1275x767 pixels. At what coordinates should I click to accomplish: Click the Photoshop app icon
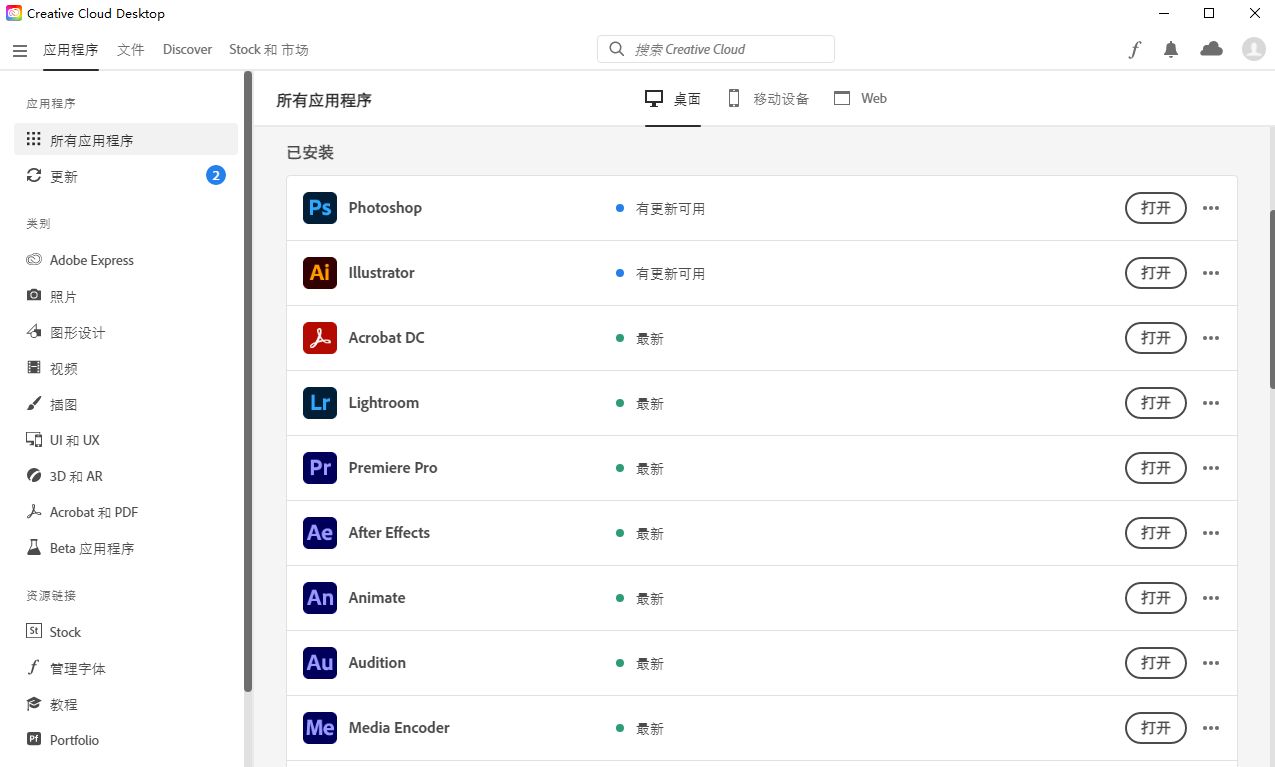[x=319, y=207]
